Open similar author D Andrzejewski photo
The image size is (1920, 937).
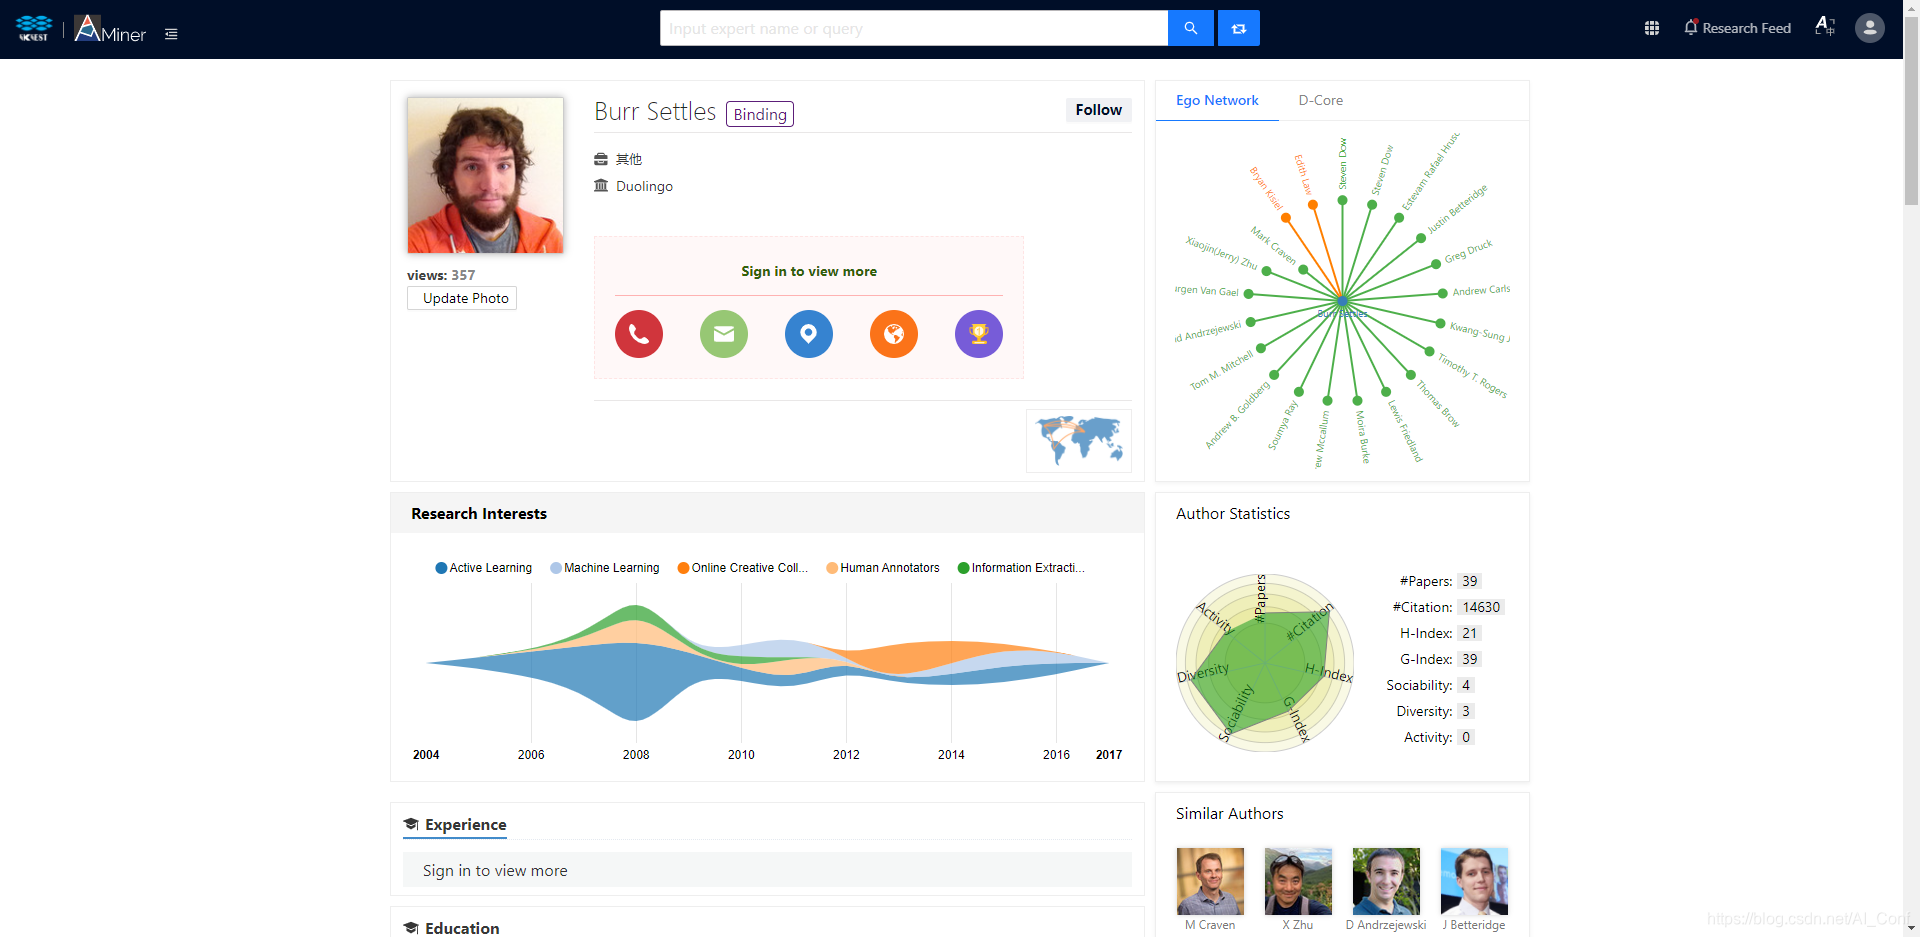coord(1386,881)
